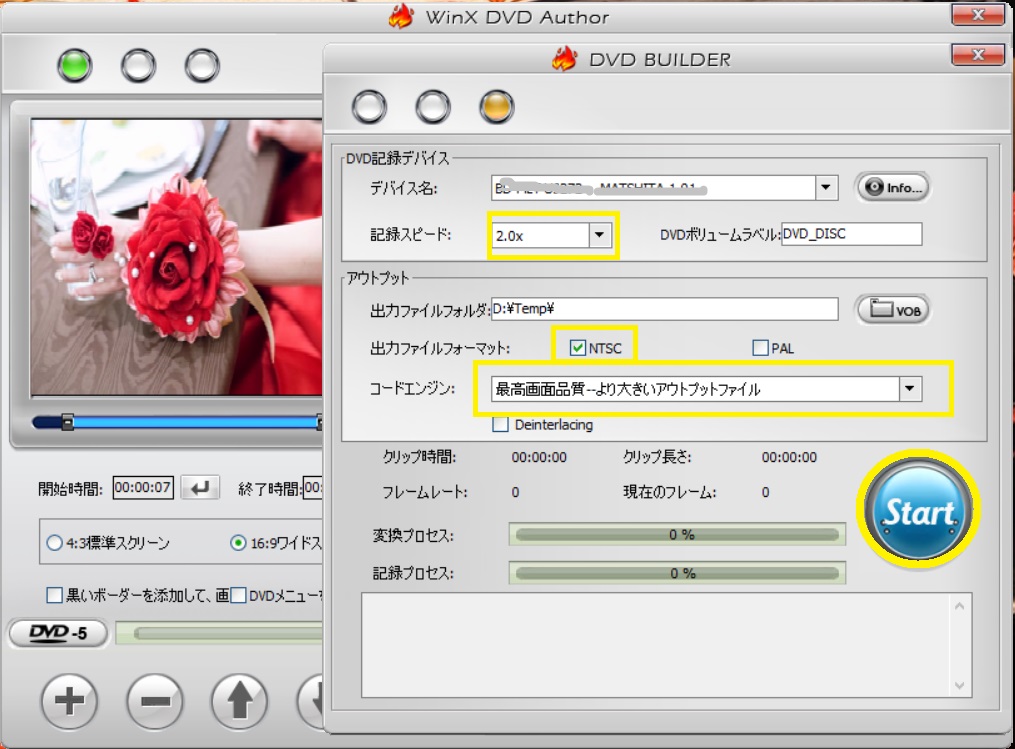Select the 16:9 widescreen radio button
The image size is (1015, 749).
tap(238, 542)
